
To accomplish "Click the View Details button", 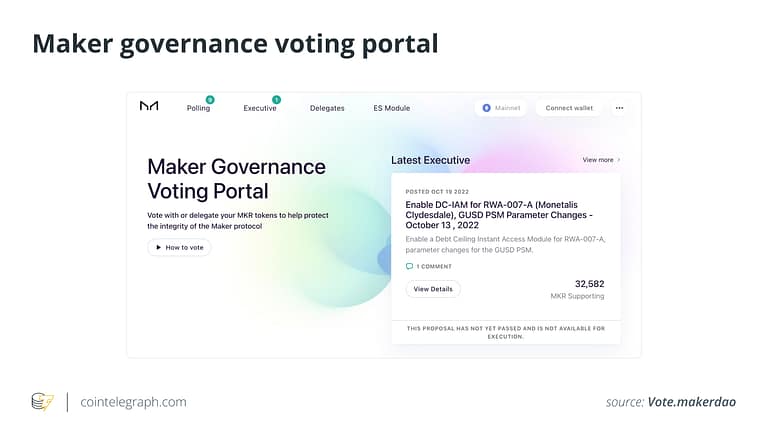I will [x=433, y=289].
